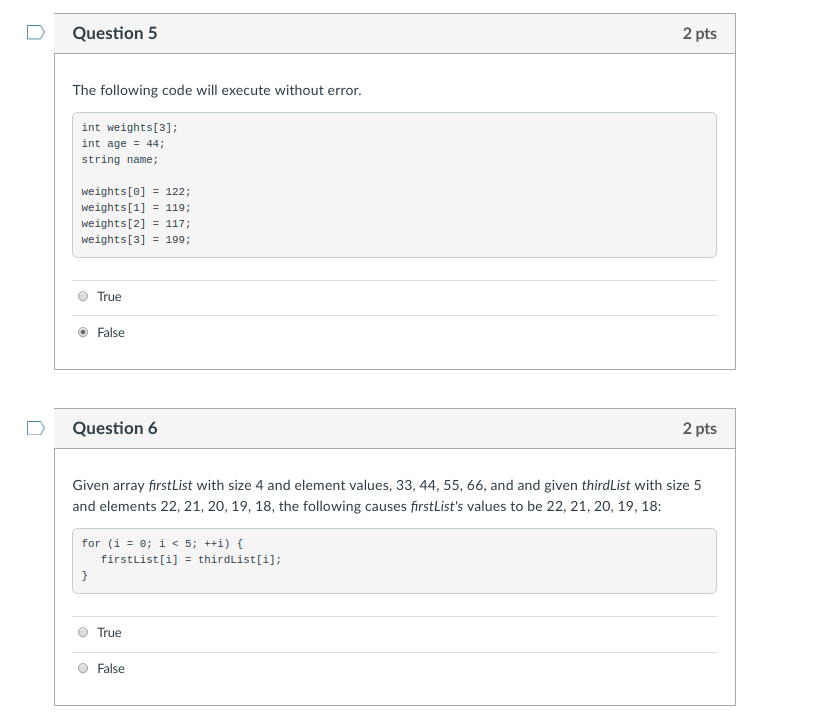Click the 2 pts label for Question 5
Viewport: 828px width, 713px height.
pos(700,33)
